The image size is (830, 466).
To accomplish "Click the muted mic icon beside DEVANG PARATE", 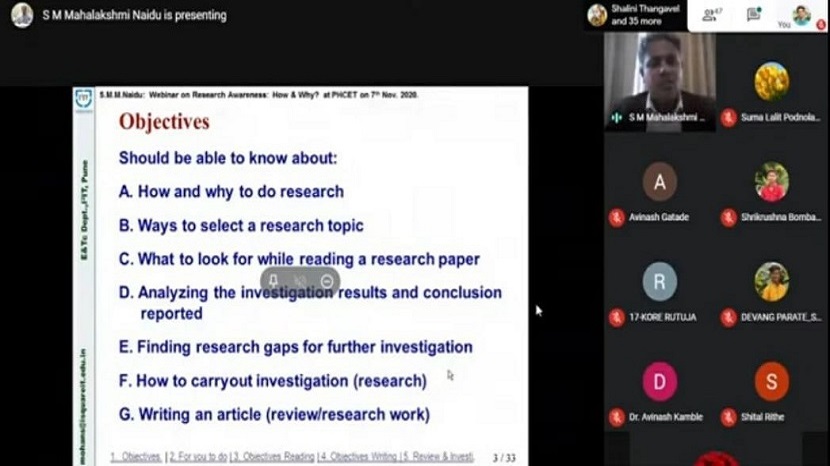I will pyautogui.click(x=729, y=318).
